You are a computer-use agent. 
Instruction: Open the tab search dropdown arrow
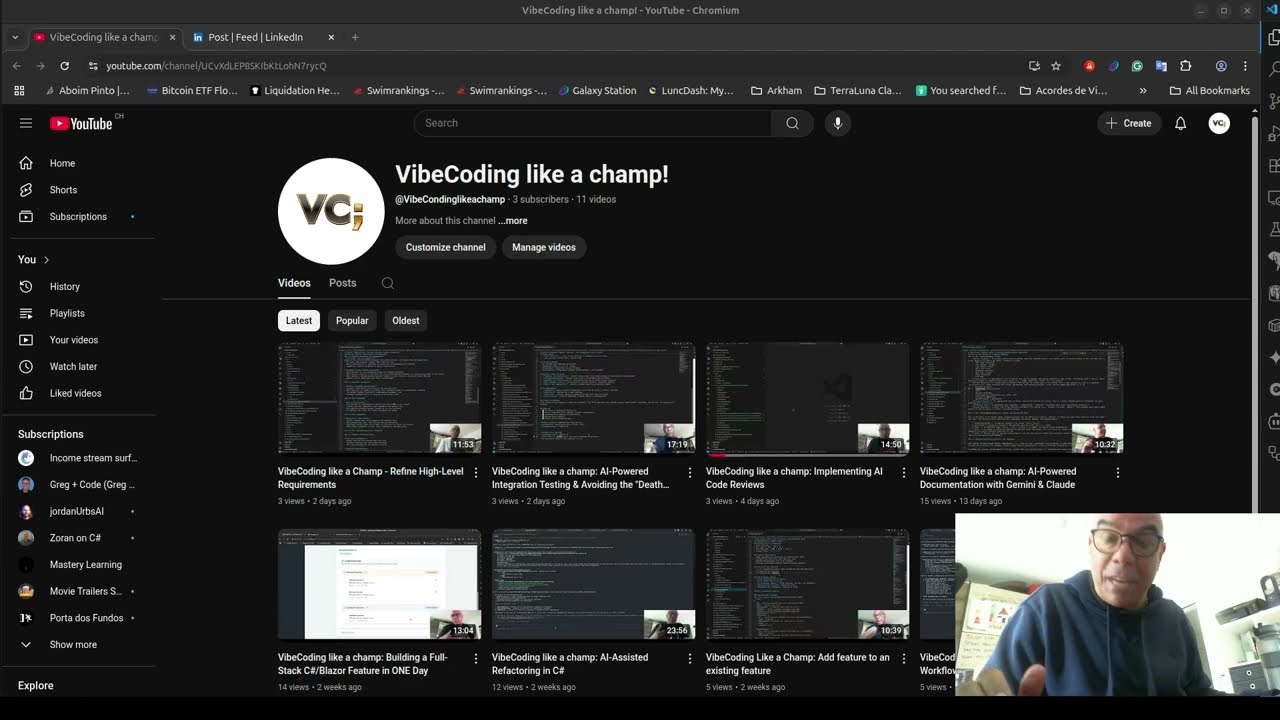(15, 37)
